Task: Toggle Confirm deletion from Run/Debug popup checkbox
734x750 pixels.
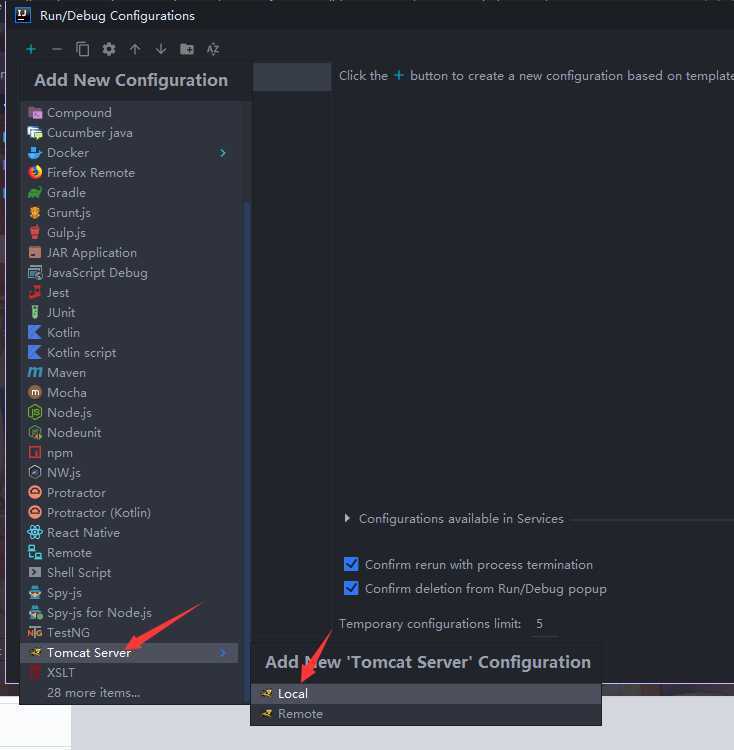Action: coord(351,588)
